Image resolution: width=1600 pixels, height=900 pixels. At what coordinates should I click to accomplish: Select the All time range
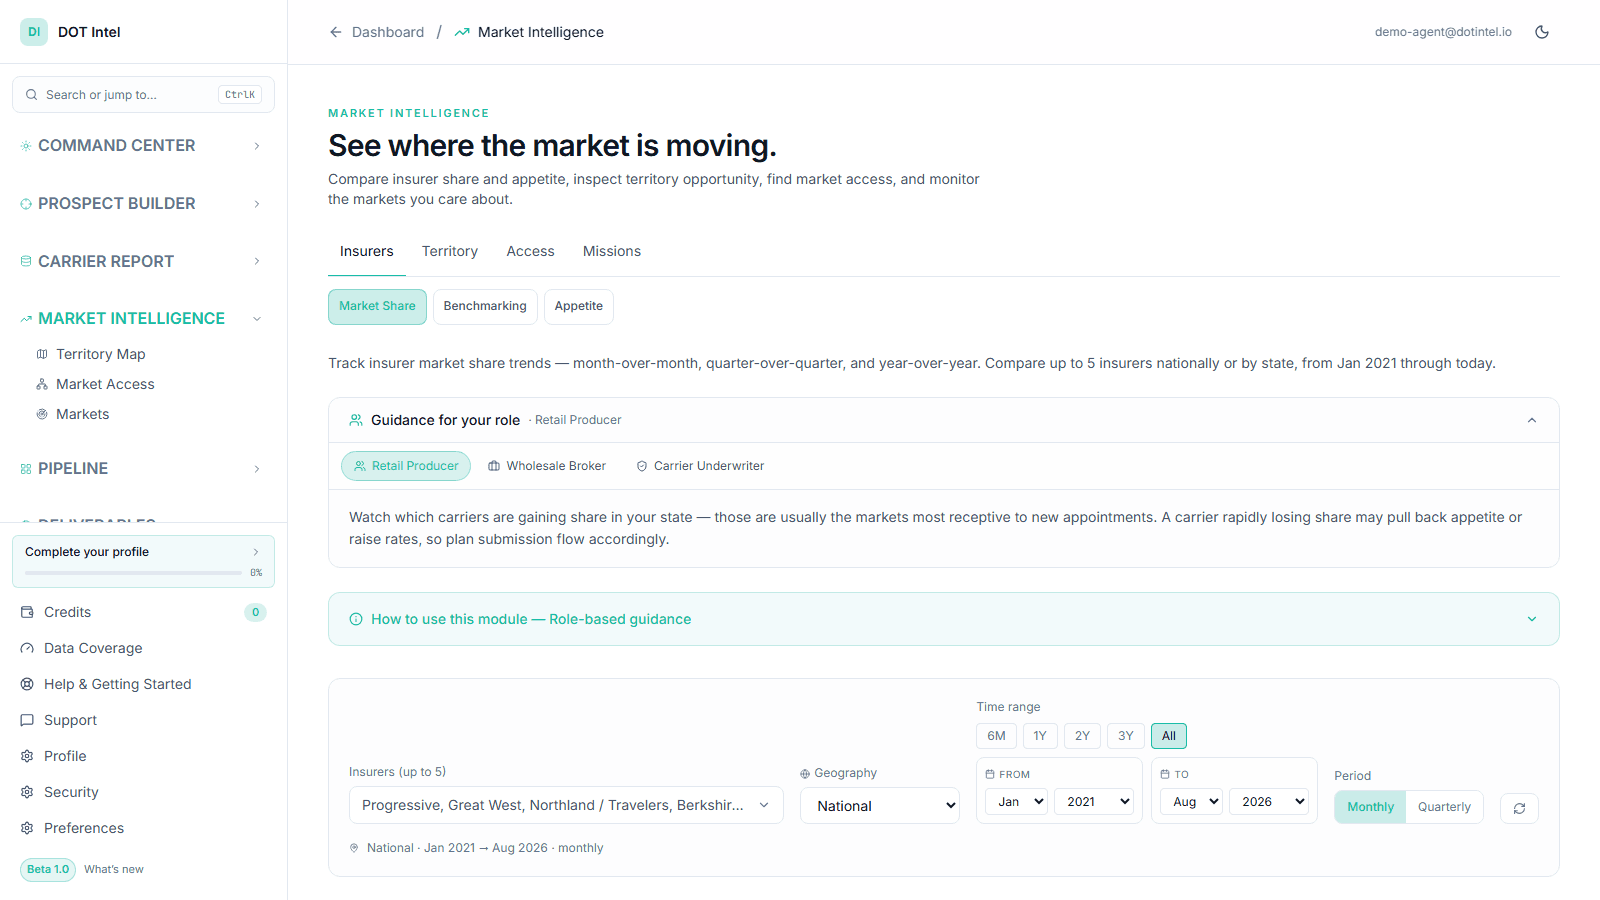point(1169,736)
